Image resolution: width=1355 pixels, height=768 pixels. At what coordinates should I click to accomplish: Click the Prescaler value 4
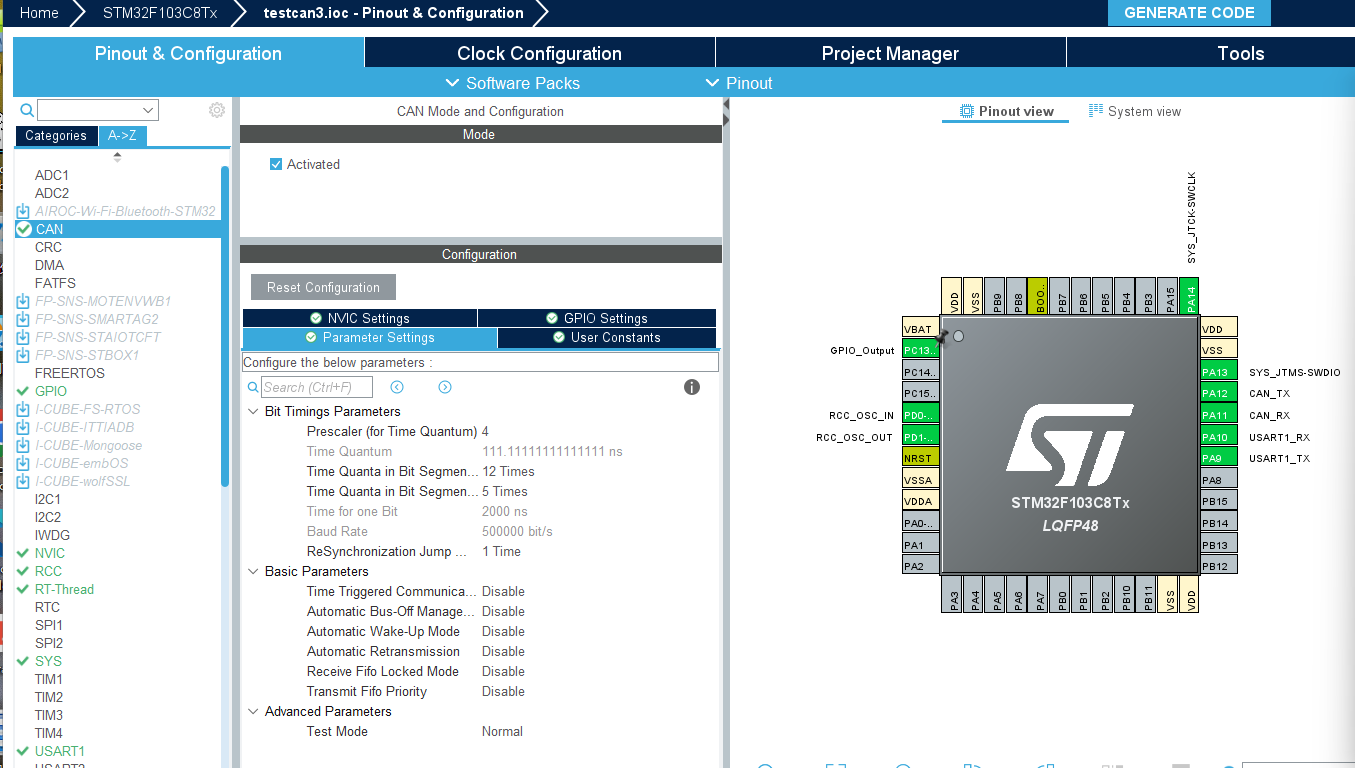pyautogui.click(x=485, y=431)
